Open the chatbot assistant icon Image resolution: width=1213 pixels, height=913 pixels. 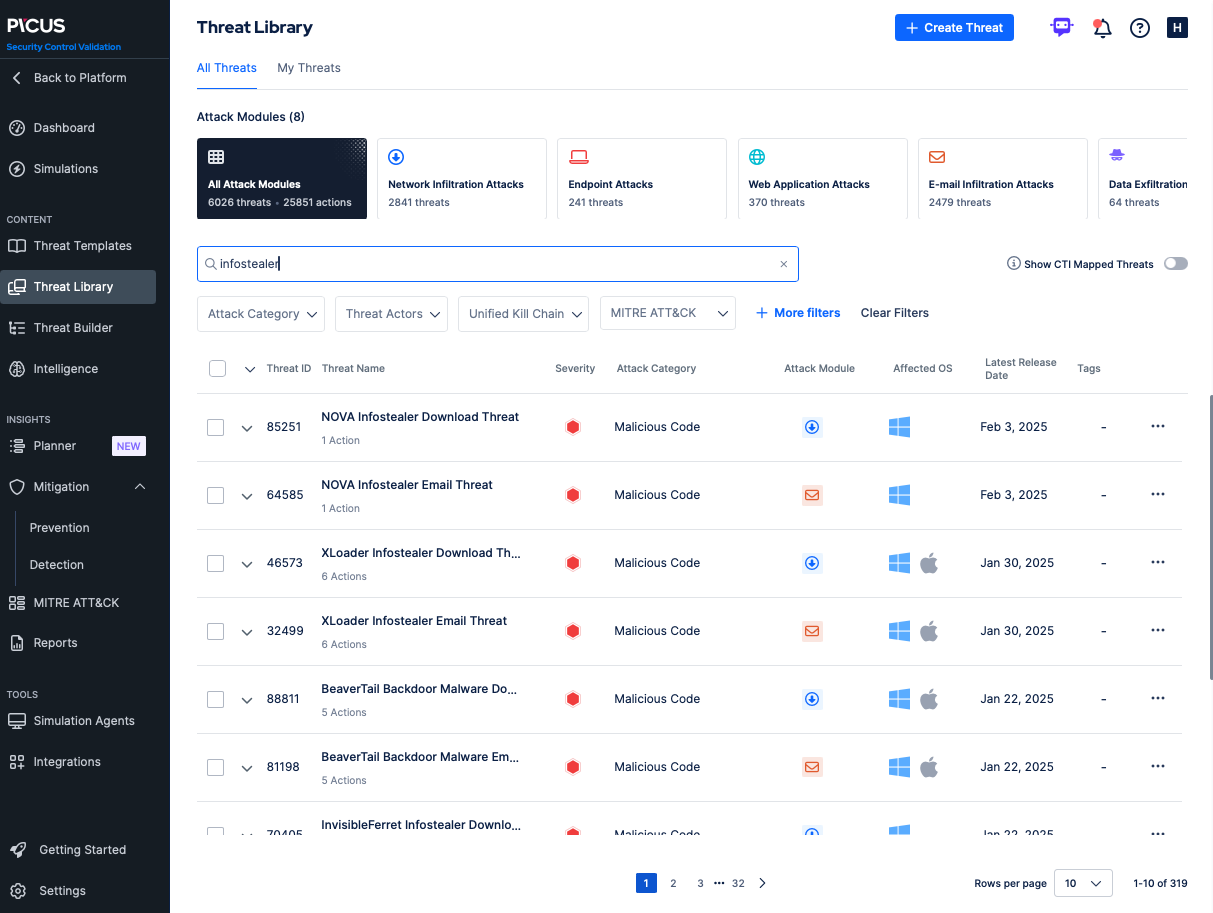pyautogui.click(x=1062, y=28)
